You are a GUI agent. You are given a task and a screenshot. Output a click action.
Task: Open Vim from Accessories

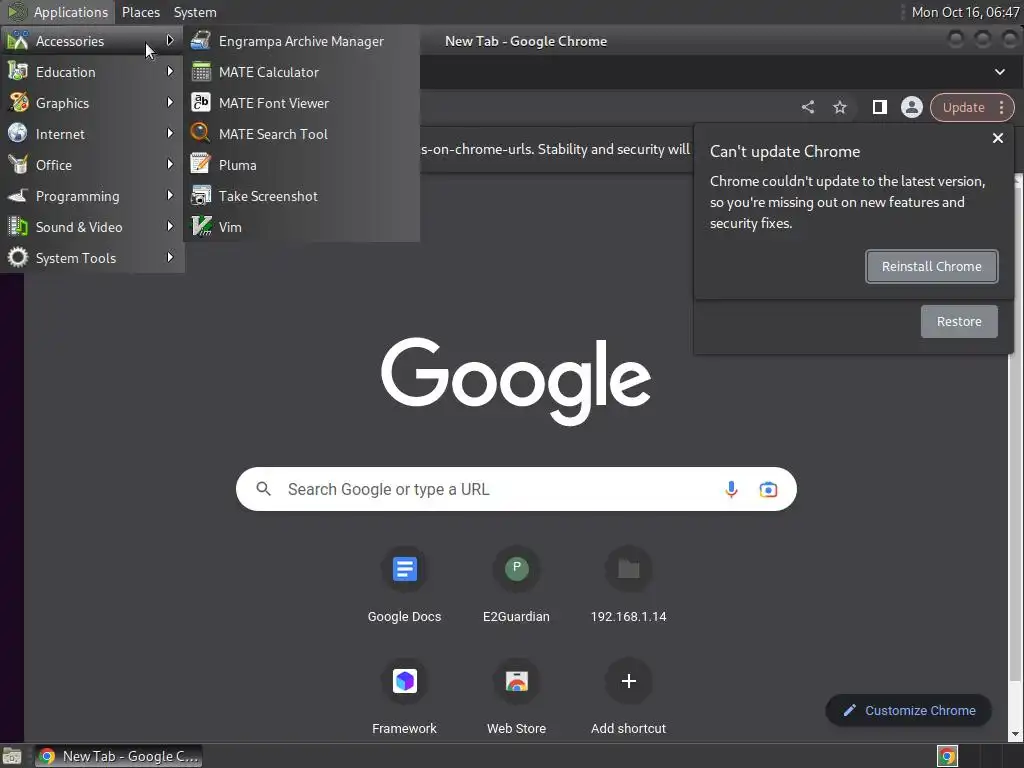(x=301, y=227)
